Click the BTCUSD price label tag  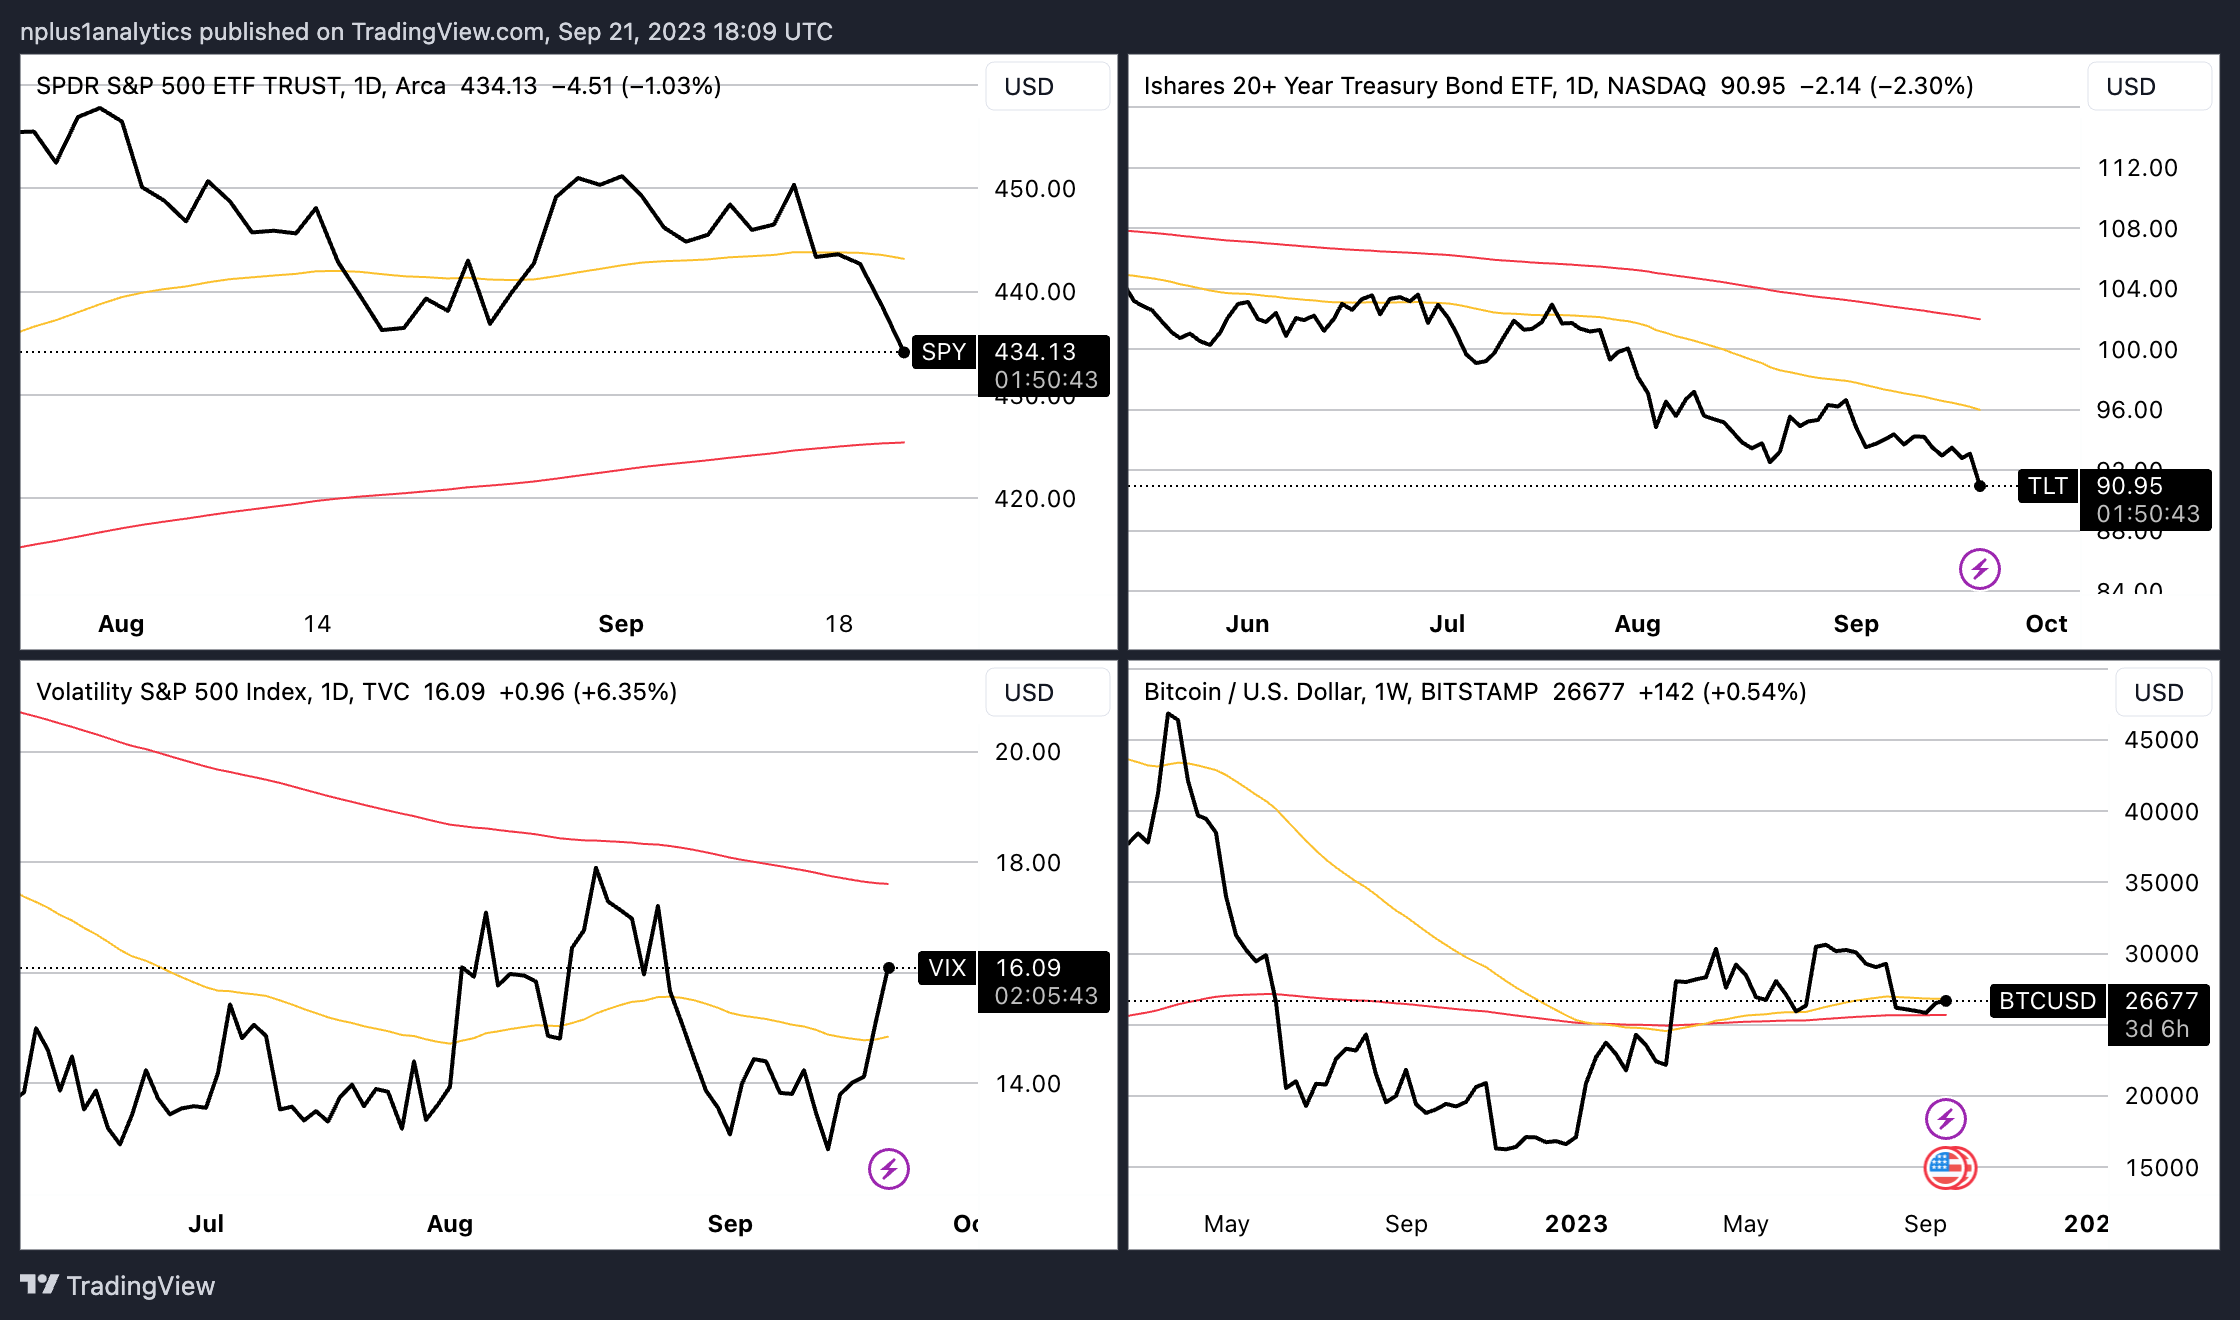[x=2047, y=1001]
